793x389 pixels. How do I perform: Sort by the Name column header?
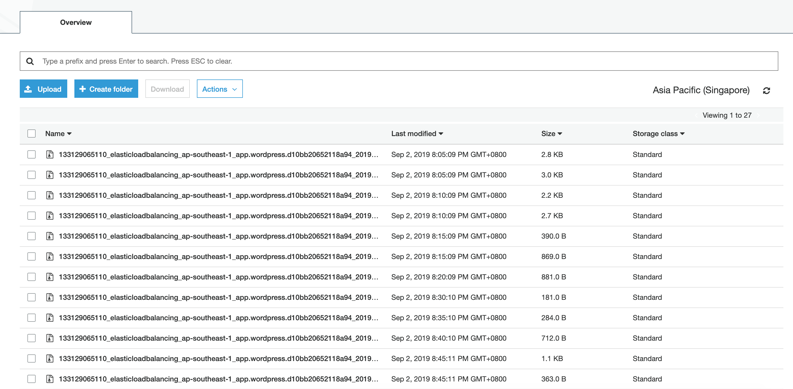(x=58, y=134)
